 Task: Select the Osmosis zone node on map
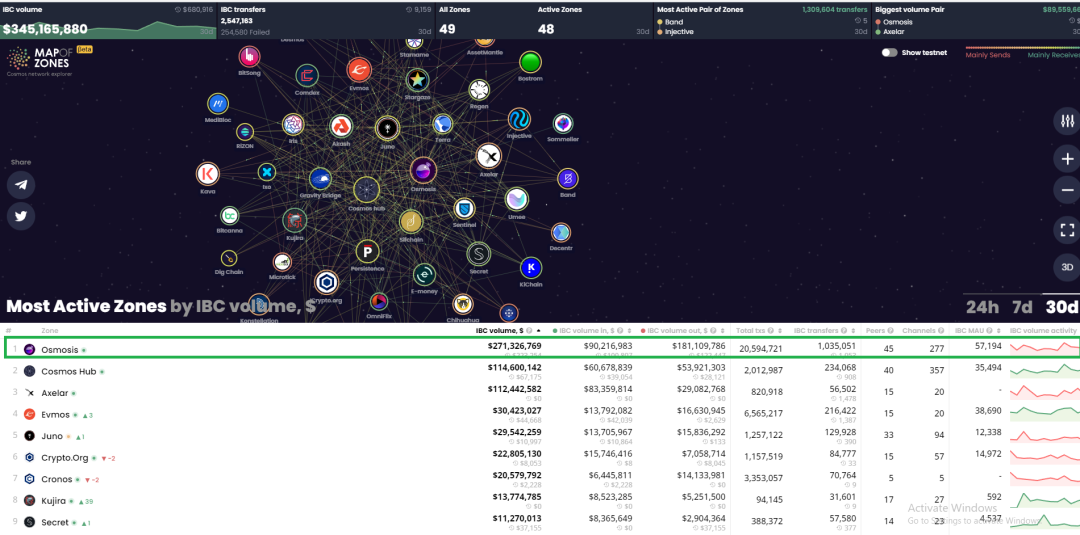tap(423, 170)
